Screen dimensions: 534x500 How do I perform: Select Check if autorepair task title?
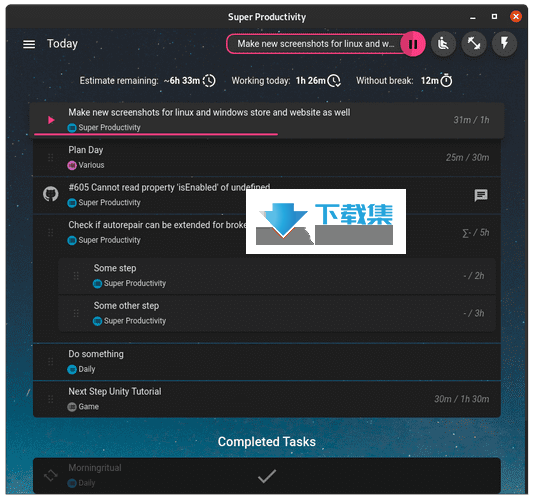(x=157, y=225)
